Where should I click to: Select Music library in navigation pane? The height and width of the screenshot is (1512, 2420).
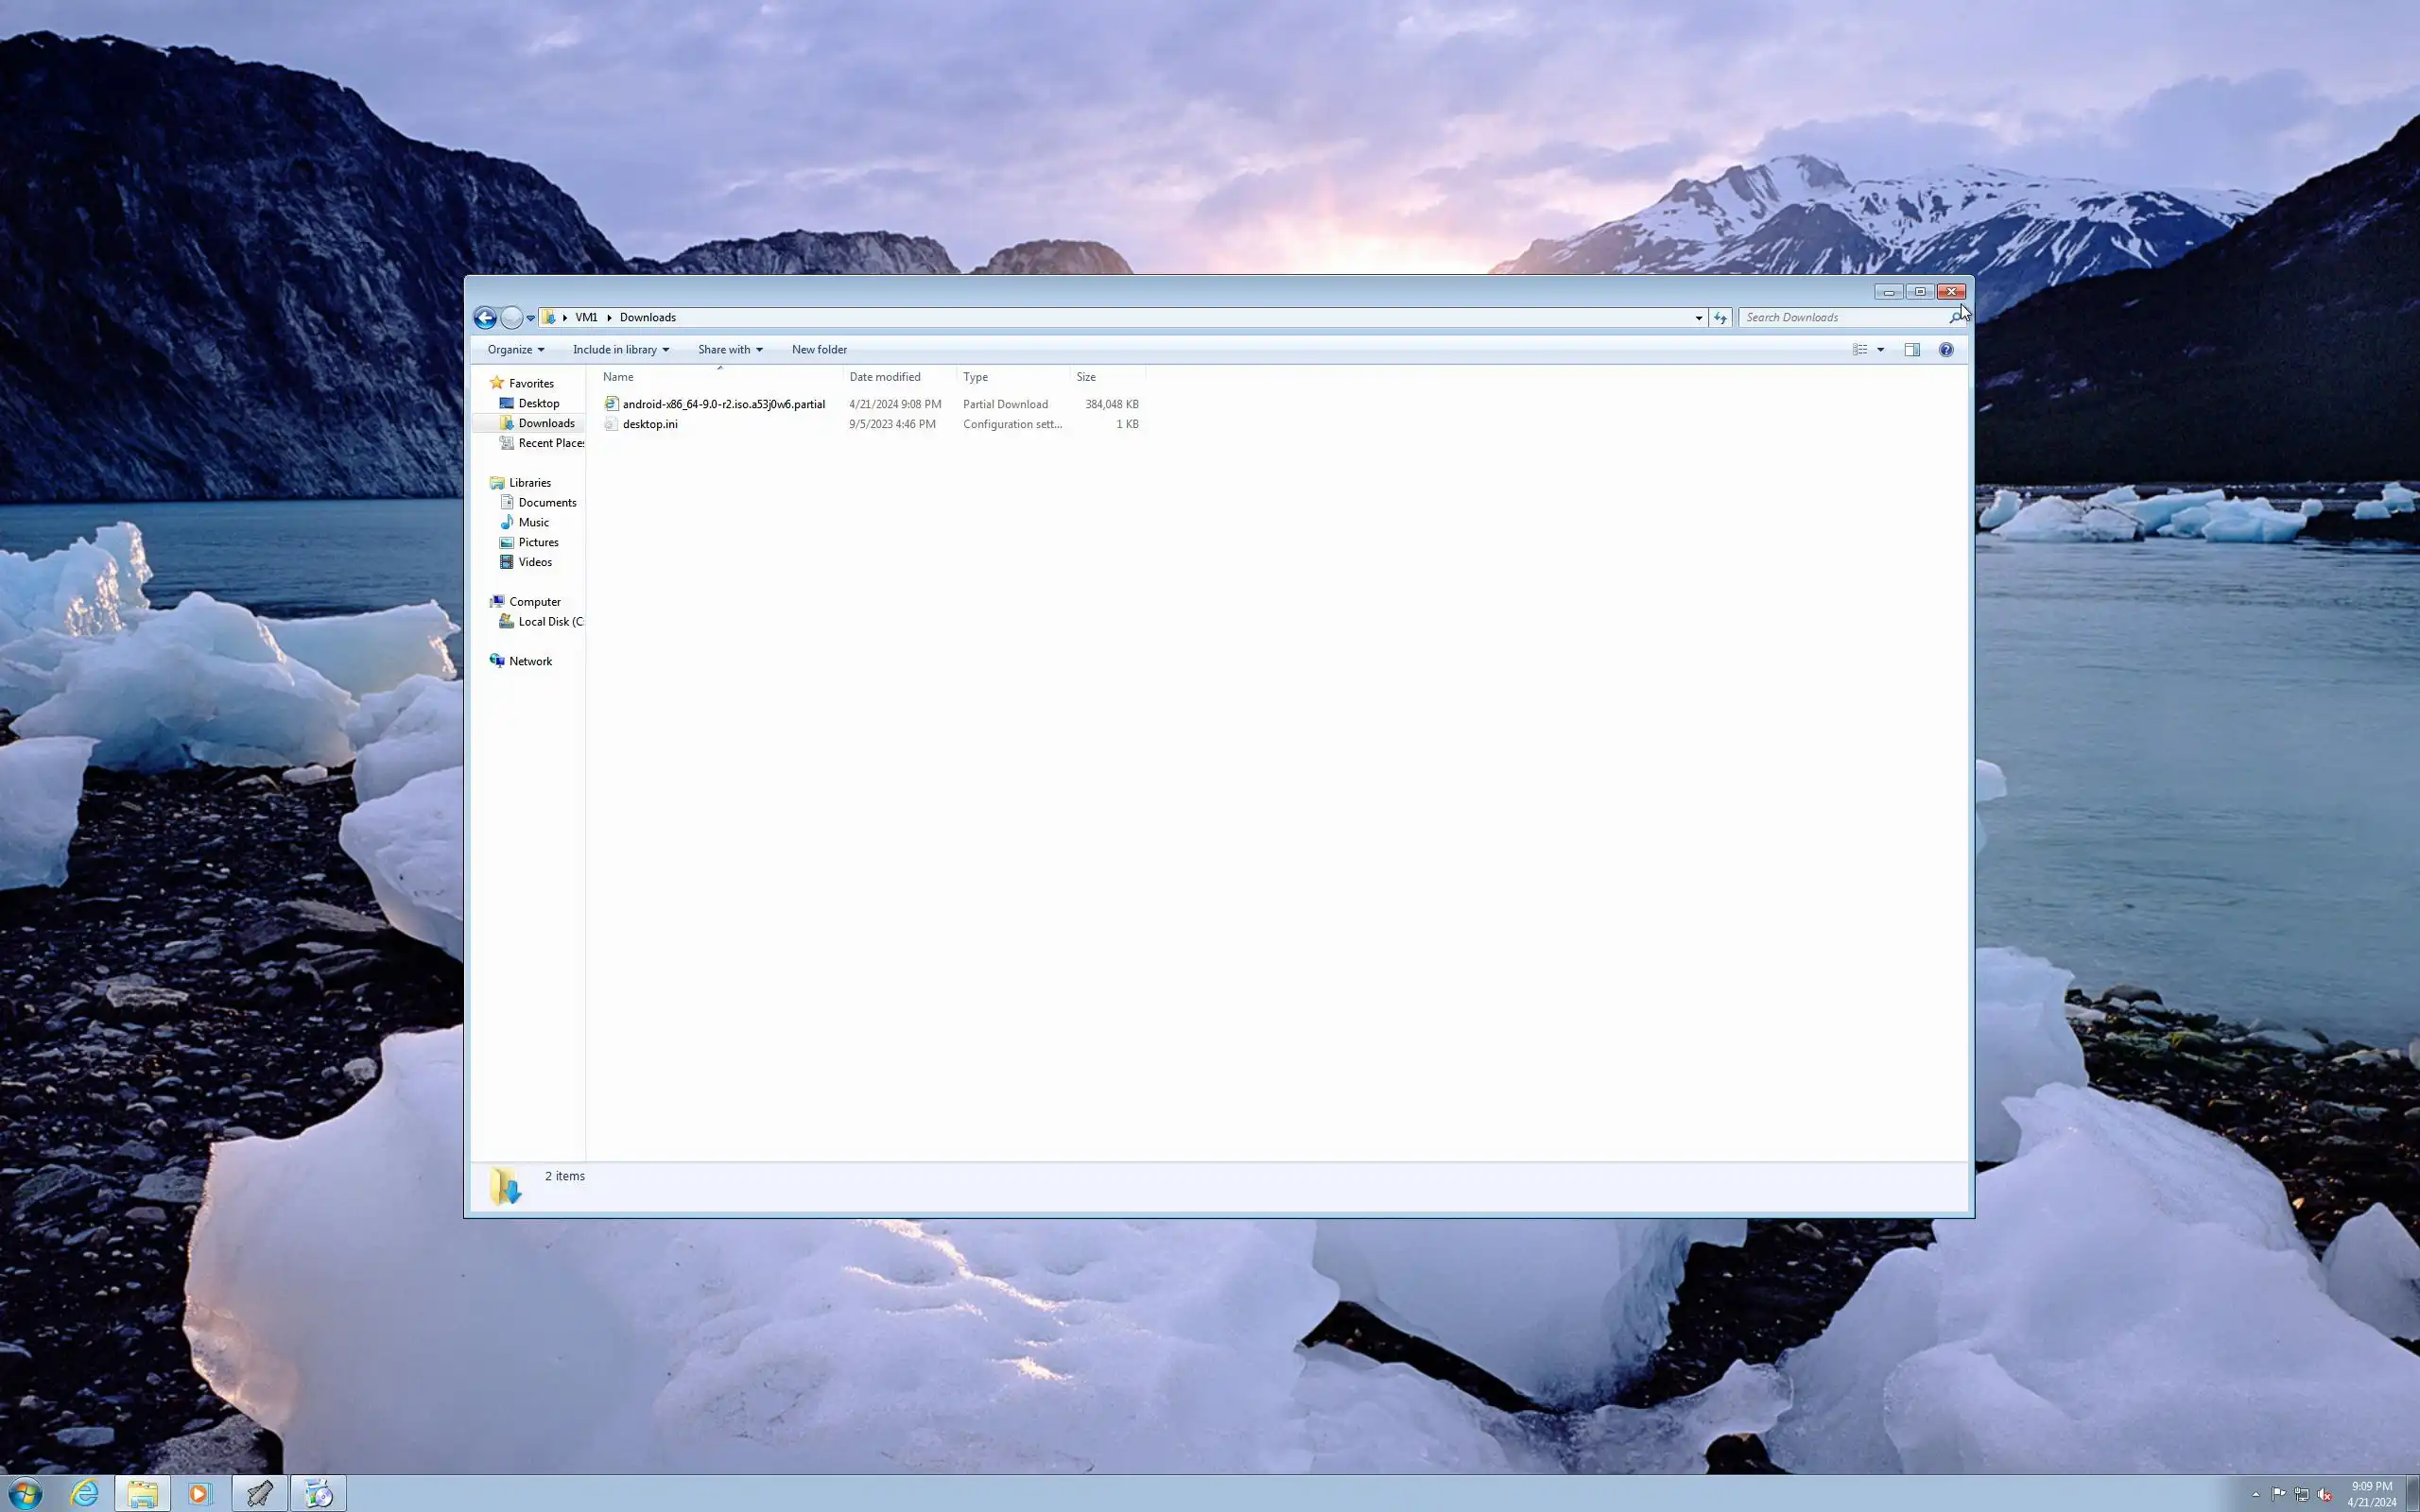[533, 523]
